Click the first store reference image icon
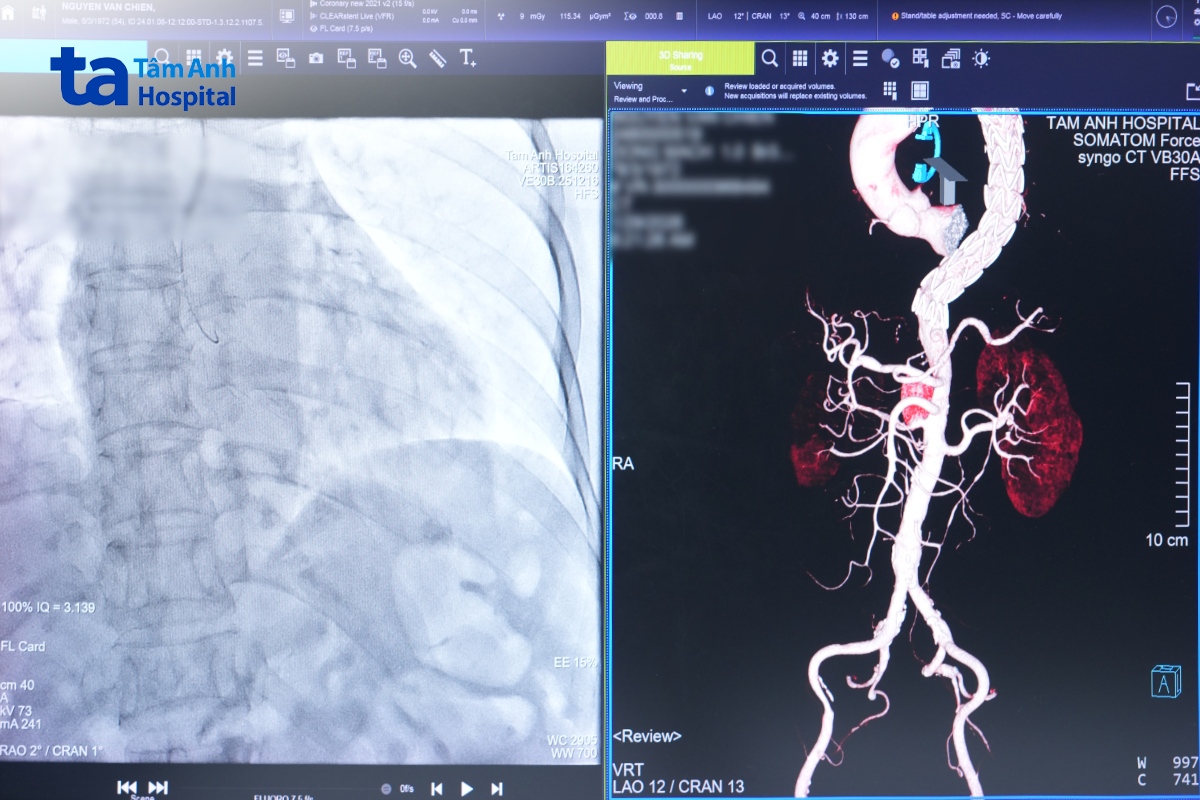This screenshot has width=1200, height=800. point(347,58)
